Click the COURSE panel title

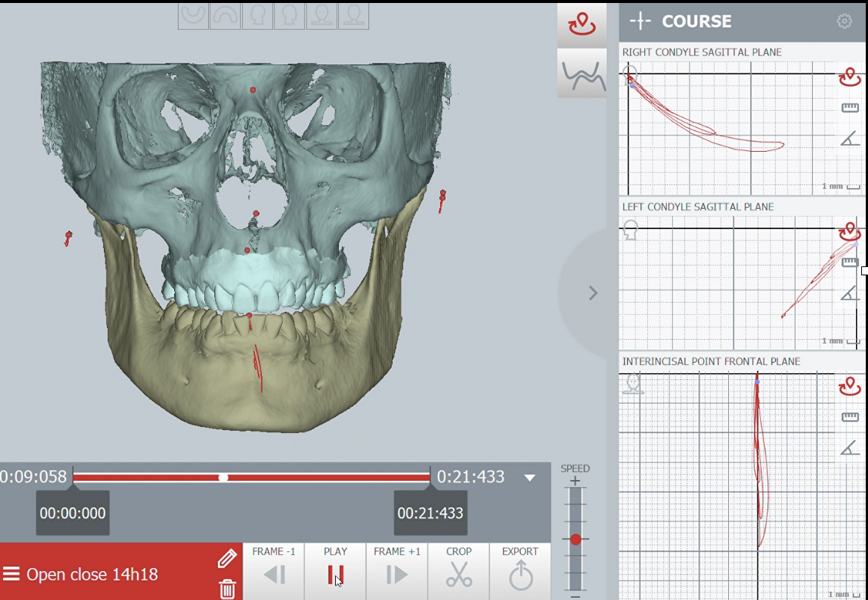click(697, 20)
